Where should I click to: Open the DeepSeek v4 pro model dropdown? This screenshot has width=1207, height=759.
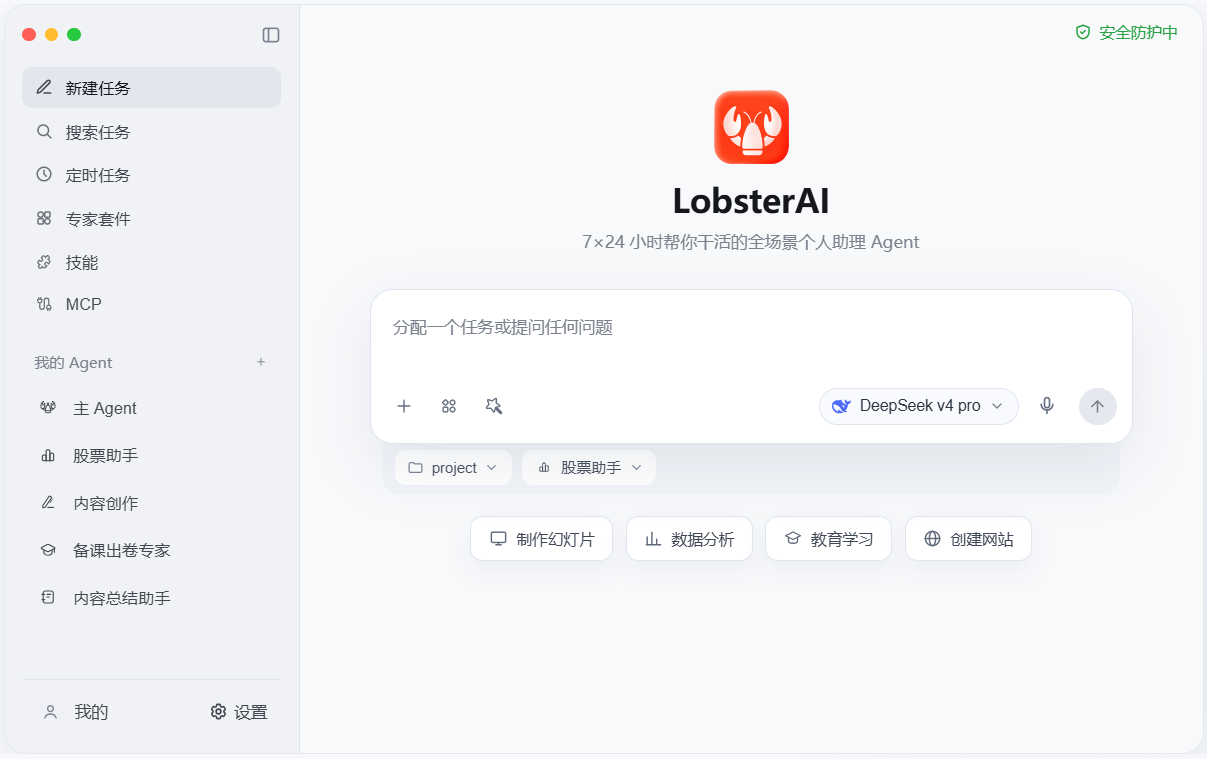[919, 406]
